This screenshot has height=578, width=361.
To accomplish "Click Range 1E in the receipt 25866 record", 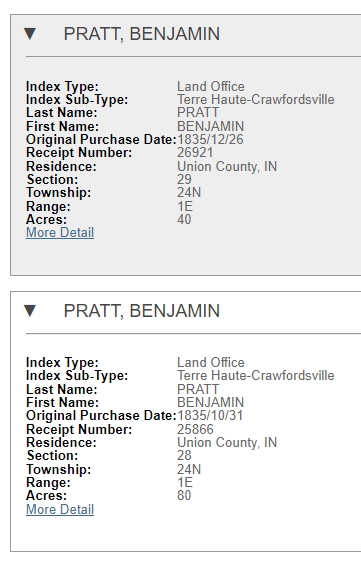I will click(x=185, y=482).
